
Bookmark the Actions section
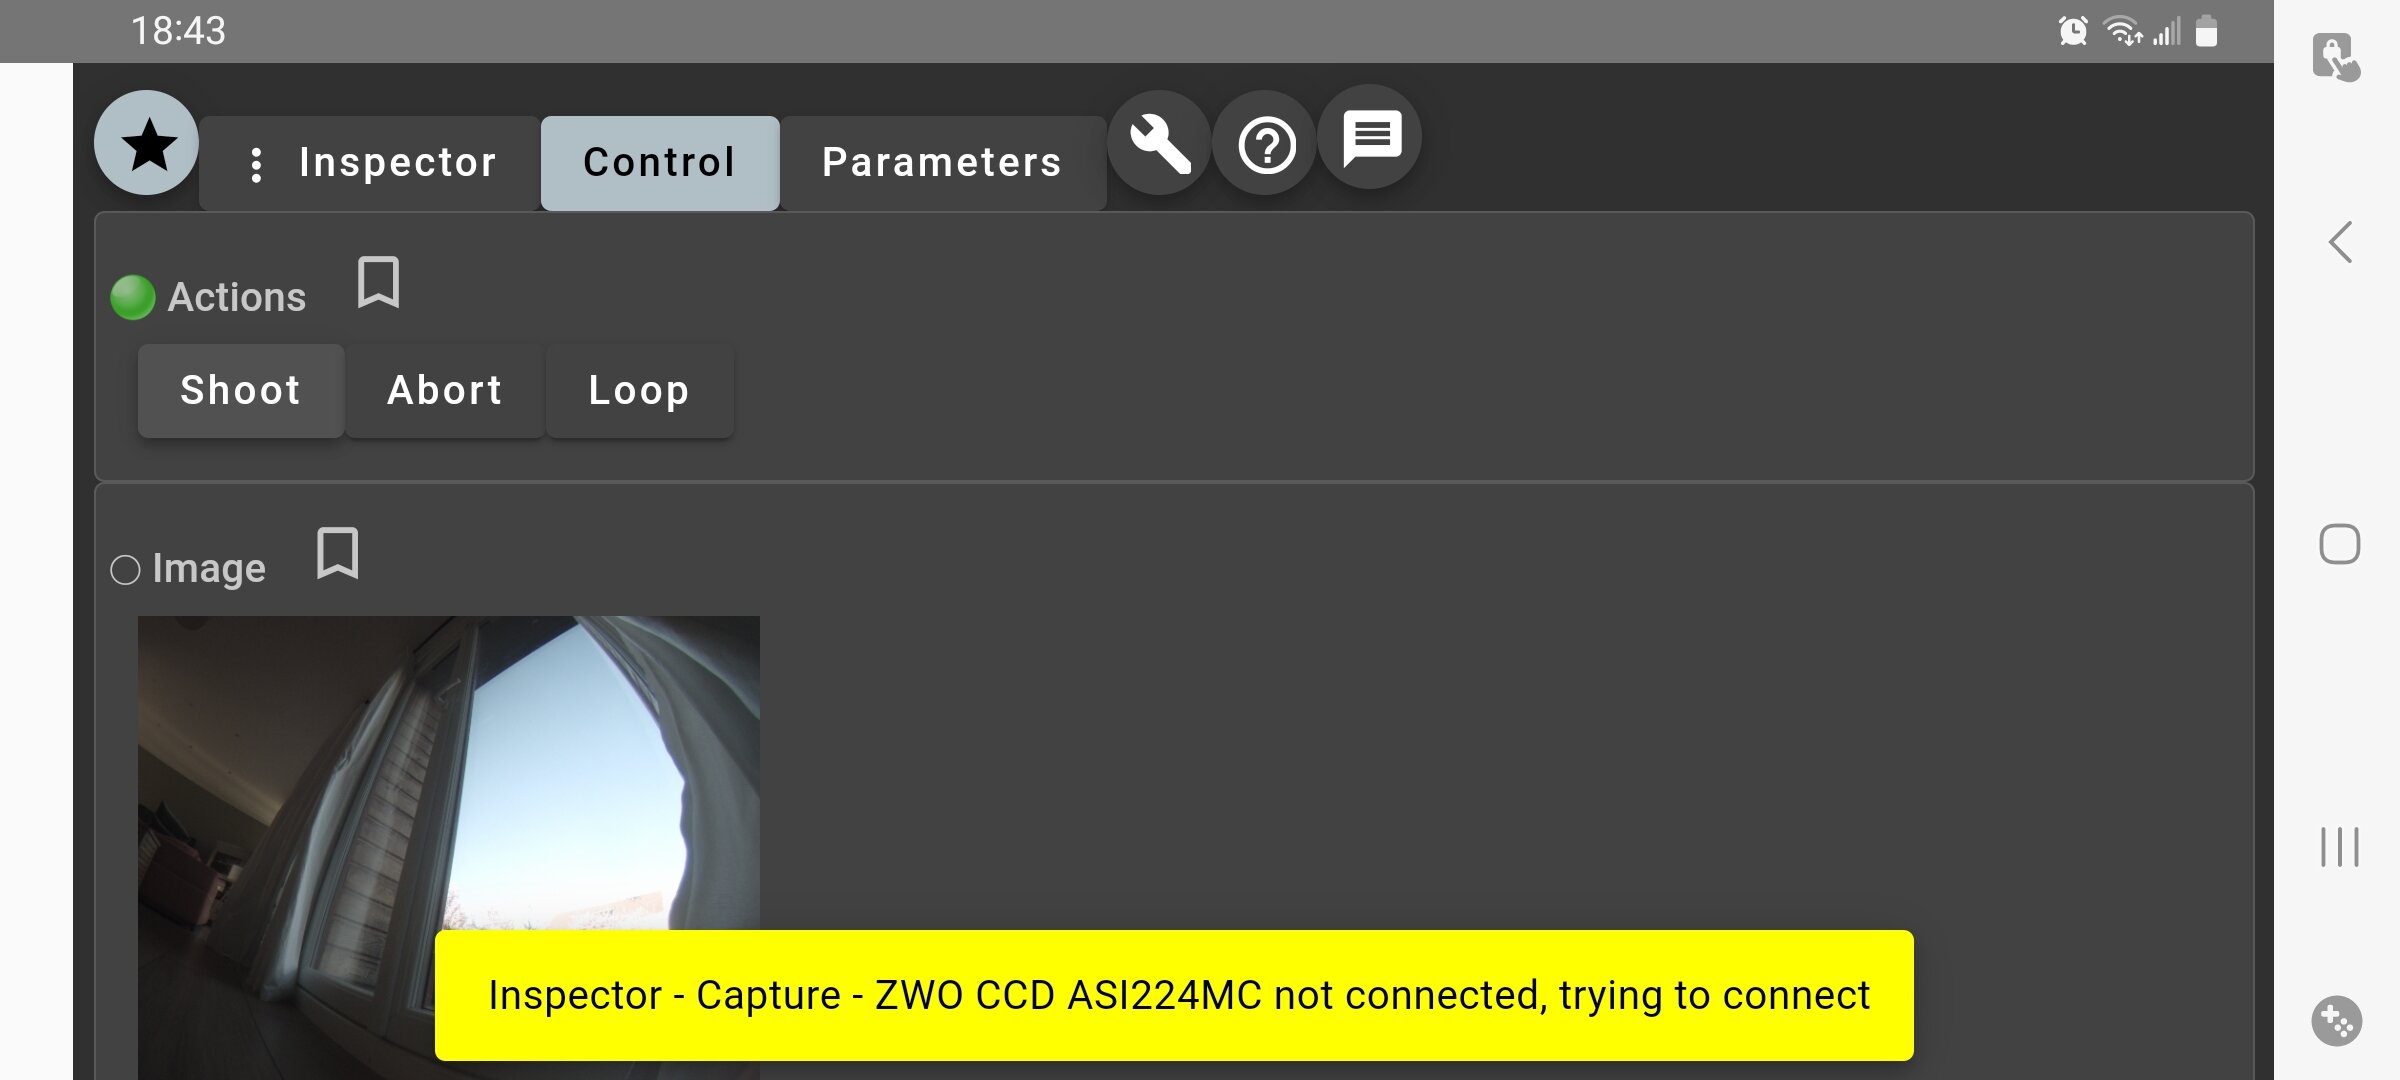pyautogui.click(x=379, y=283)
